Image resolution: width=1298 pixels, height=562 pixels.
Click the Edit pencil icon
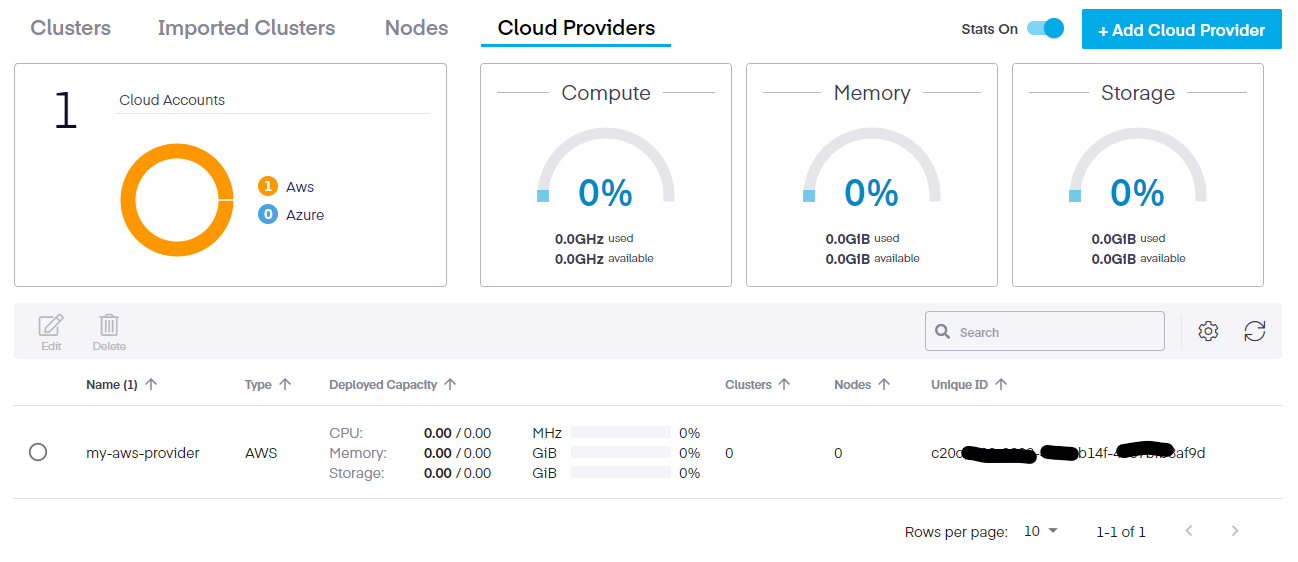[x=51, y=326]
